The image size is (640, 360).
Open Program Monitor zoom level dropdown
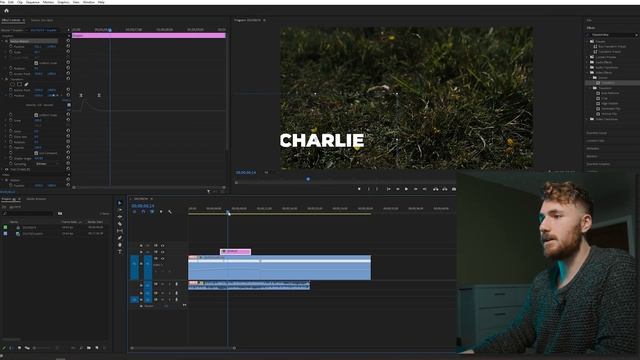pyautogui.click(x=267, y=173)
